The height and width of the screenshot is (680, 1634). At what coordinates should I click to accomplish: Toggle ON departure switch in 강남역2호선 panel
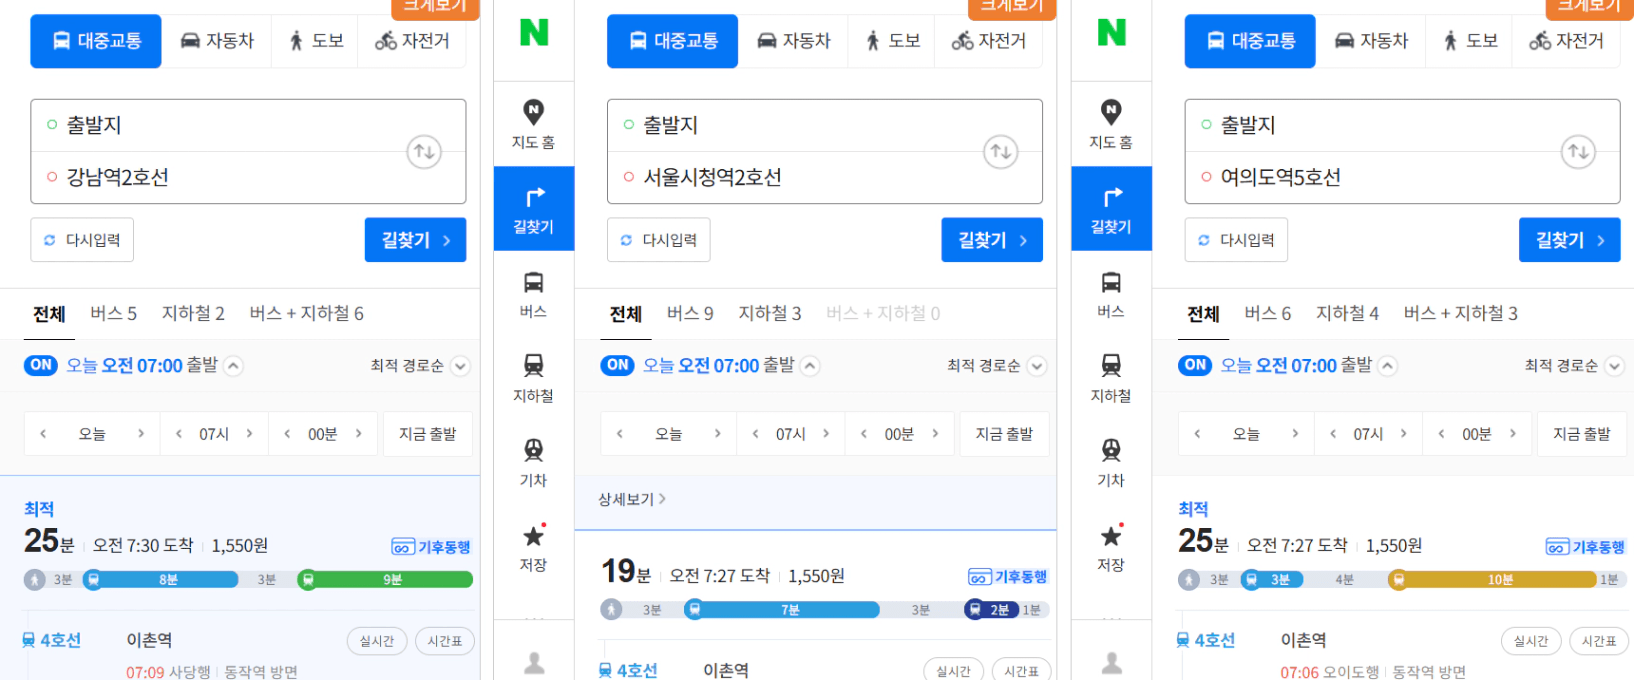[x=41, y=365]
